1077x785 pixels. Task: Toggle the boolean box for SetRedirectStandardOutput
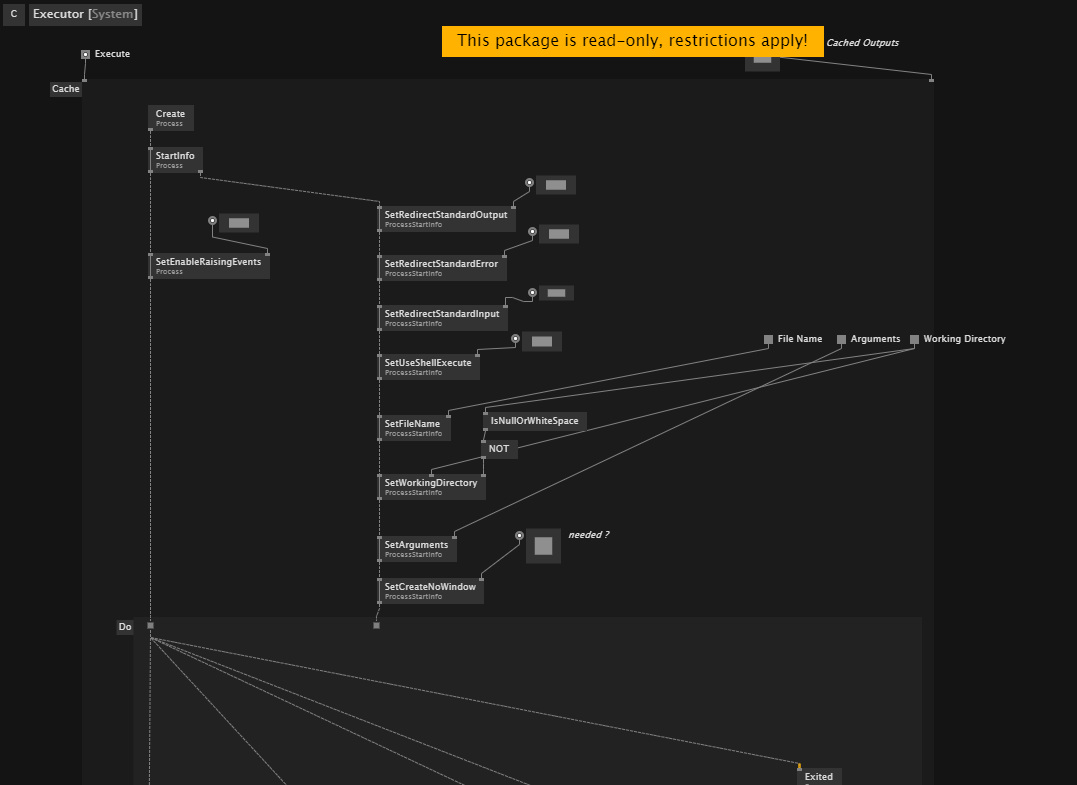click(x=556, y=185)
